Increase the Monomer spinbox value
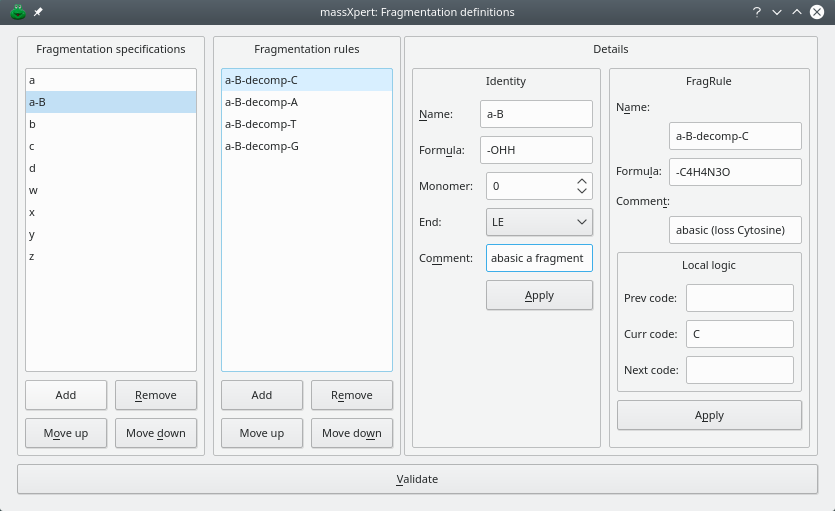835x511 pixels. 582,182
